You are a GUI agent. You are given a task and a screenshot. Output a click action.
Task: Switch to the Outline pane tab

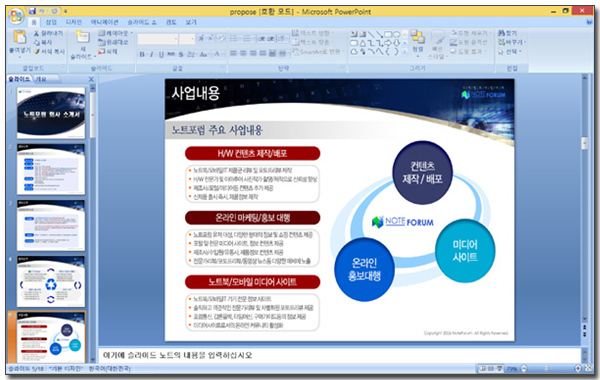coord(41,79)
